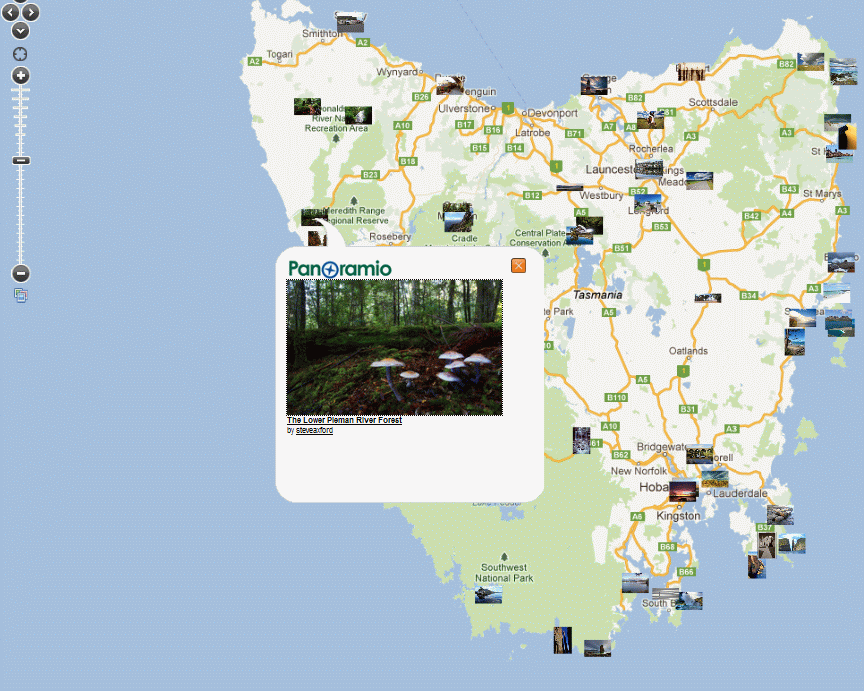
Task: Click the zoom slider handle
Action: [x=20, y=160]
